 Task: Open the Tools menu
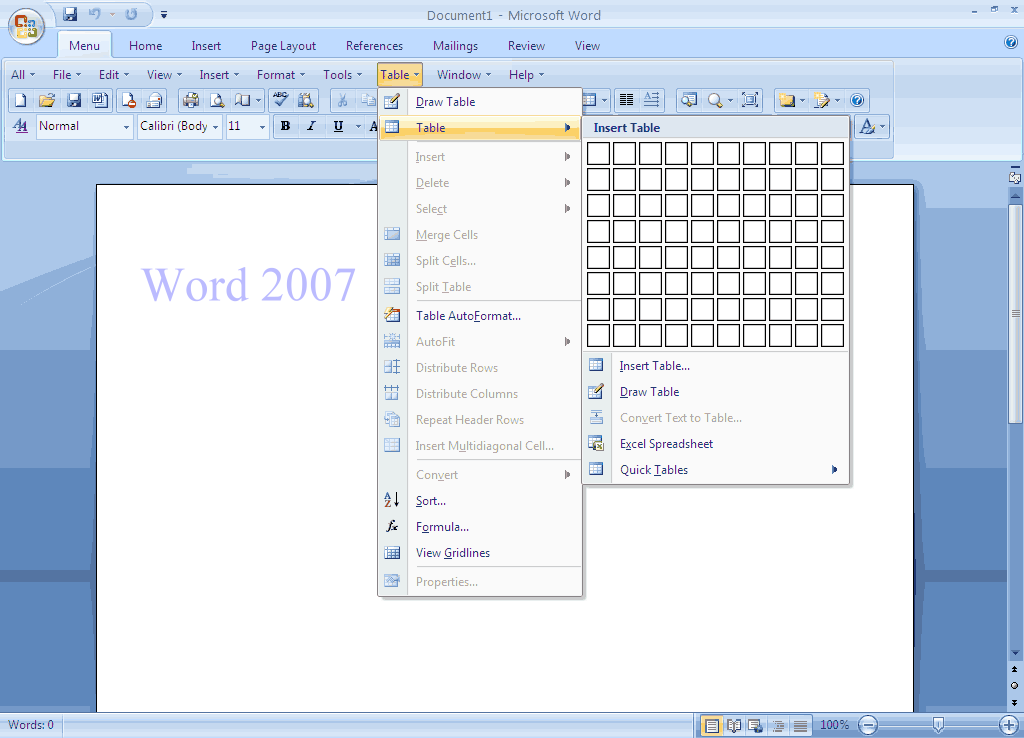(342, 75)
